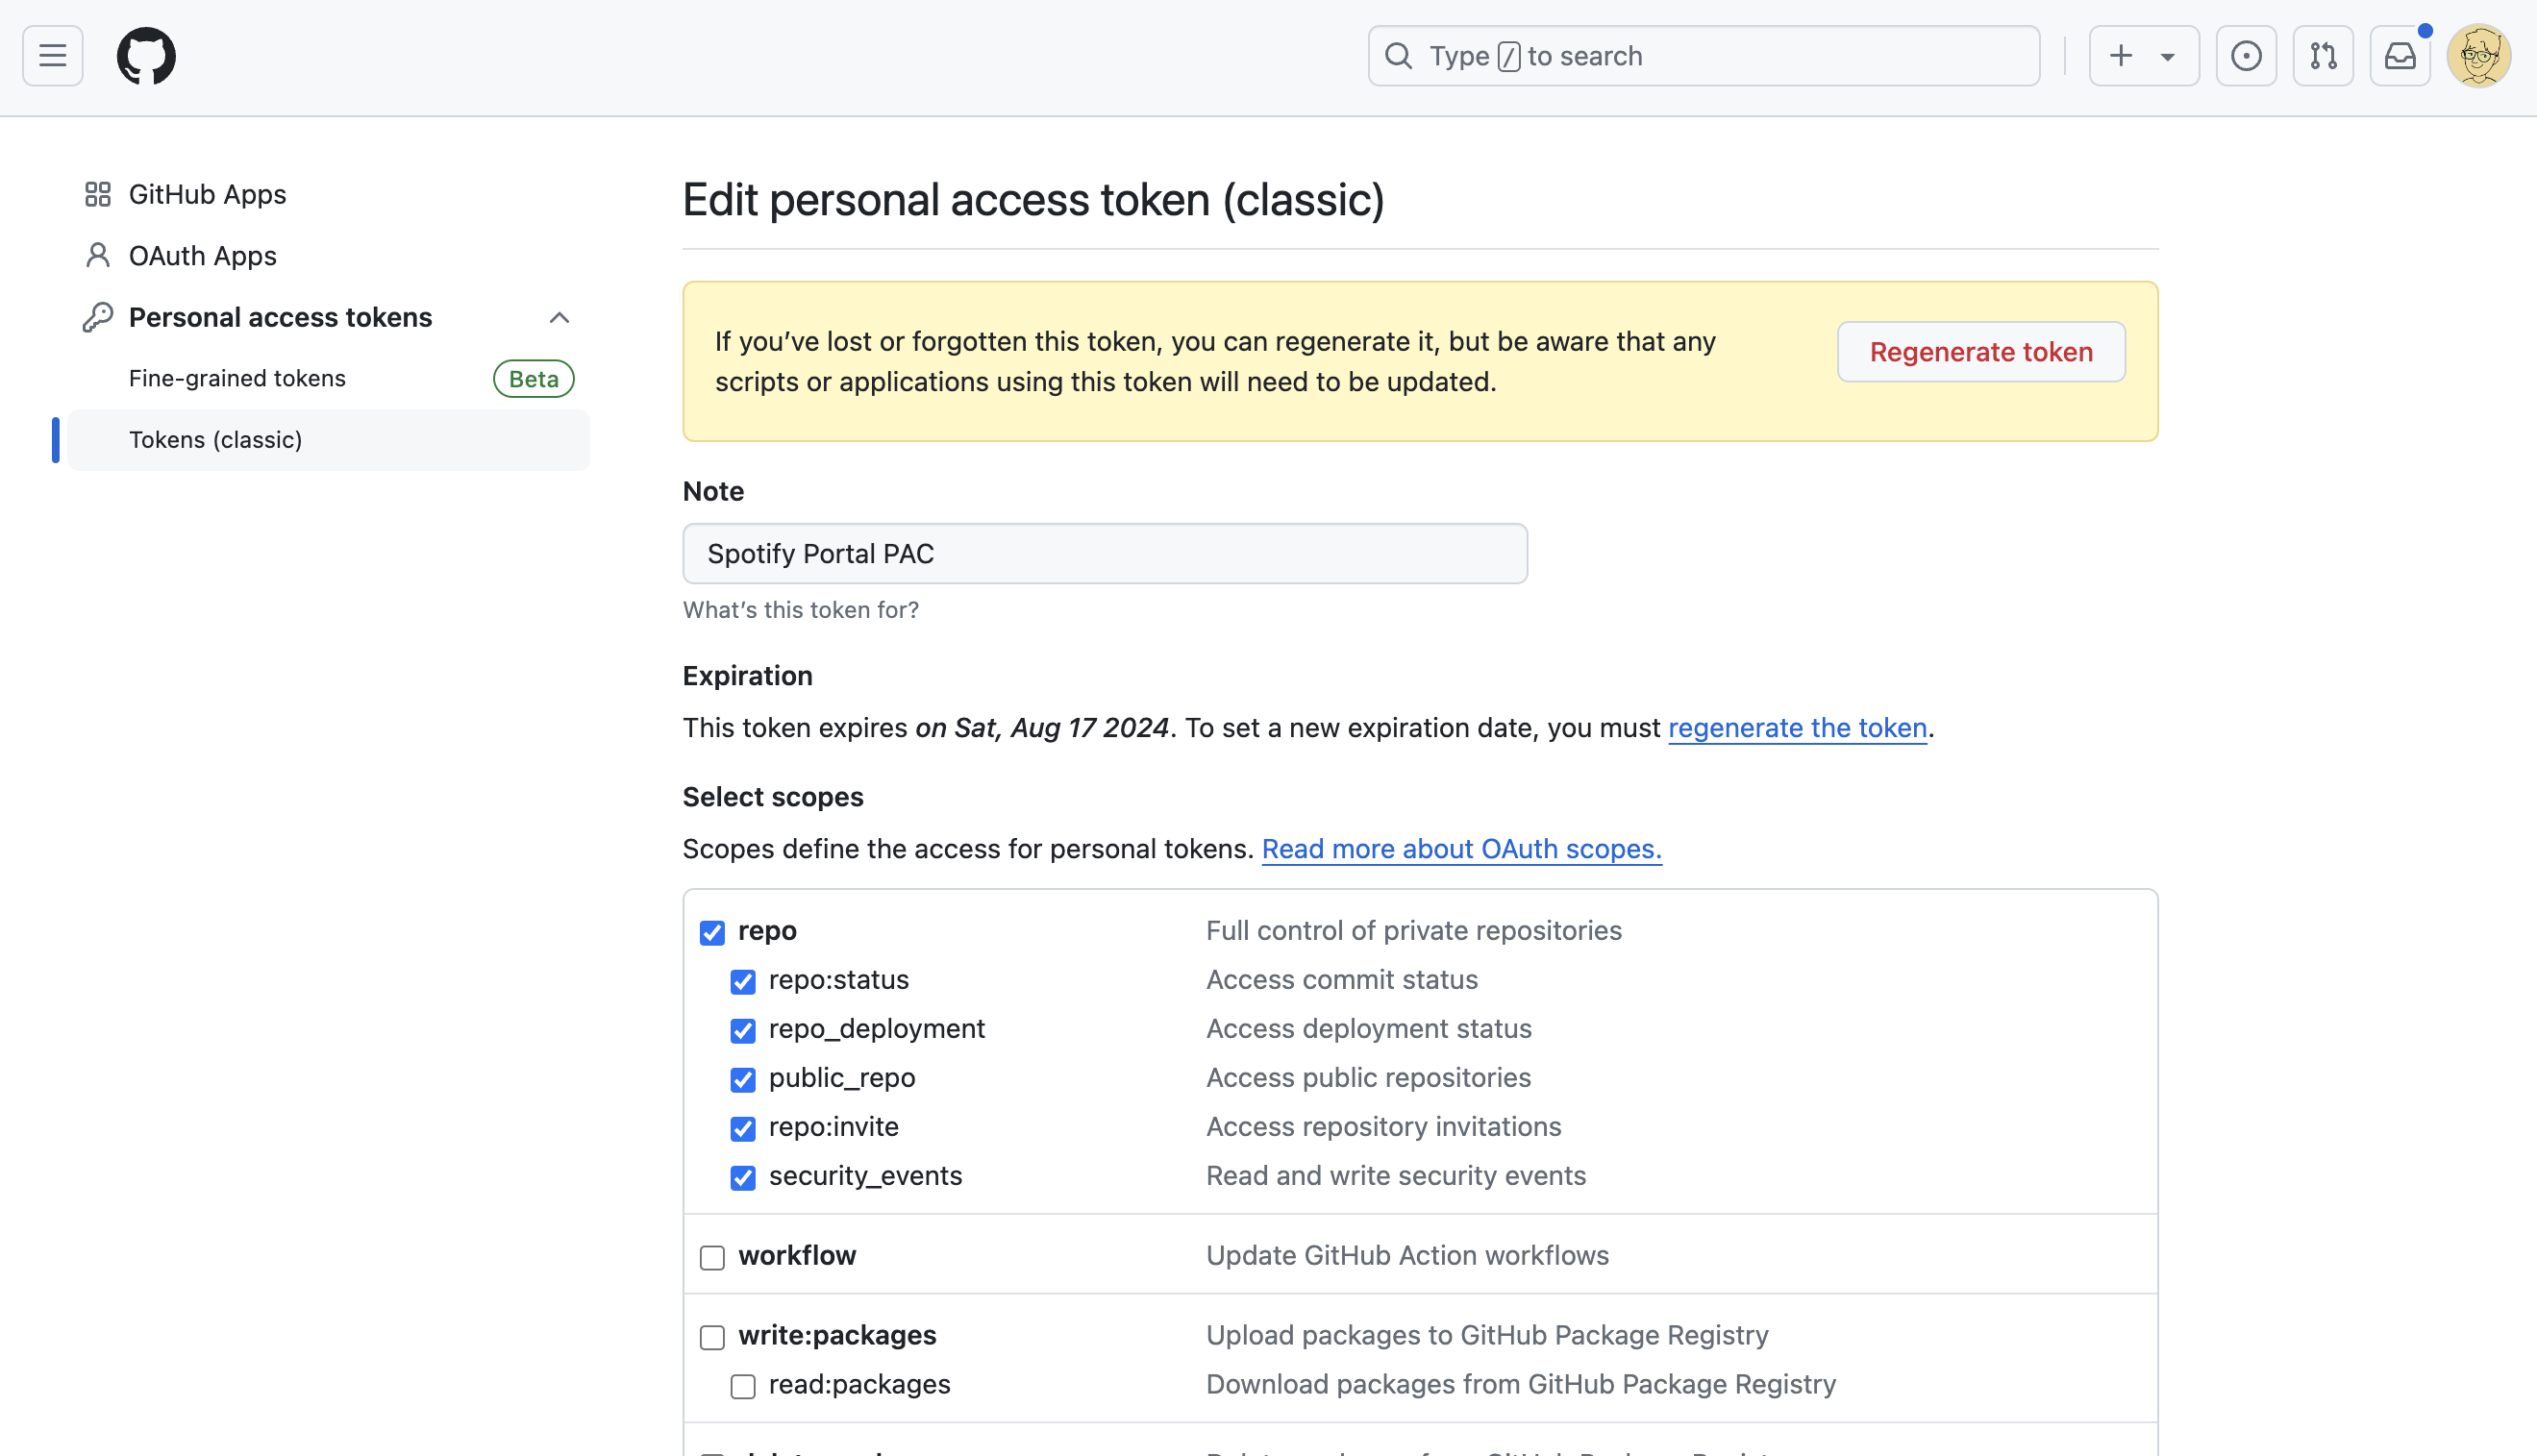Focus the 'Type / to search' box
2537x1456 pixels.
point(1704,56)
